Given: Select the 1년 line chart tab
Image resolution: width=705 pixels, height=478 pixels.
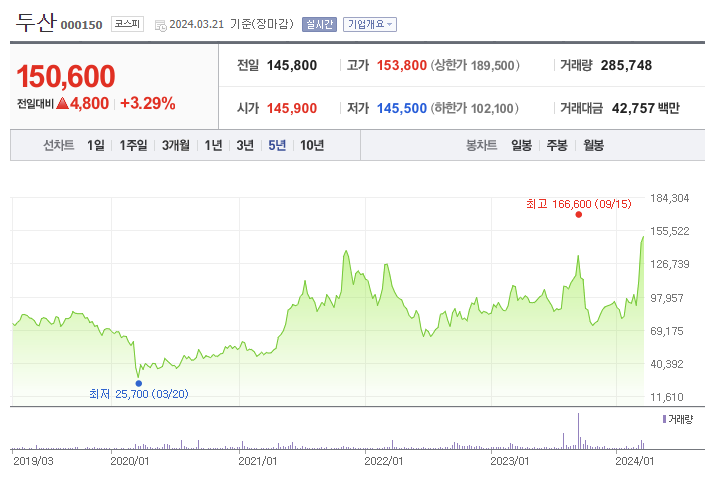Looking at the screenshot, I should pos(213,145).
